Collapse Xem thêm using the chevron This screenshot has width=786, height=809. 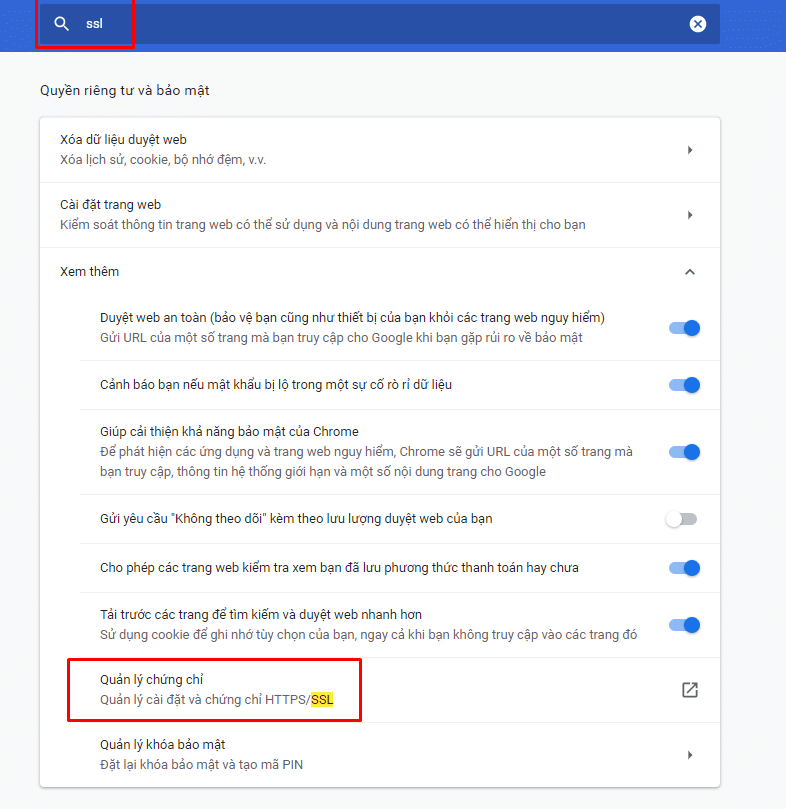689,272
